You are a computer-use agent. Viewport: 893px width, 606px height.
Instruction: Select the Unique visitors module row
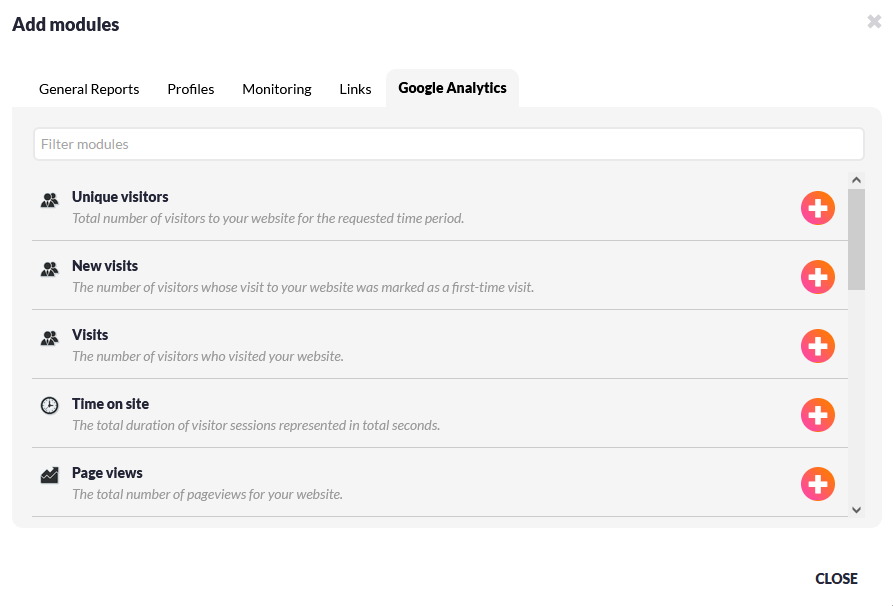[400, 205]
